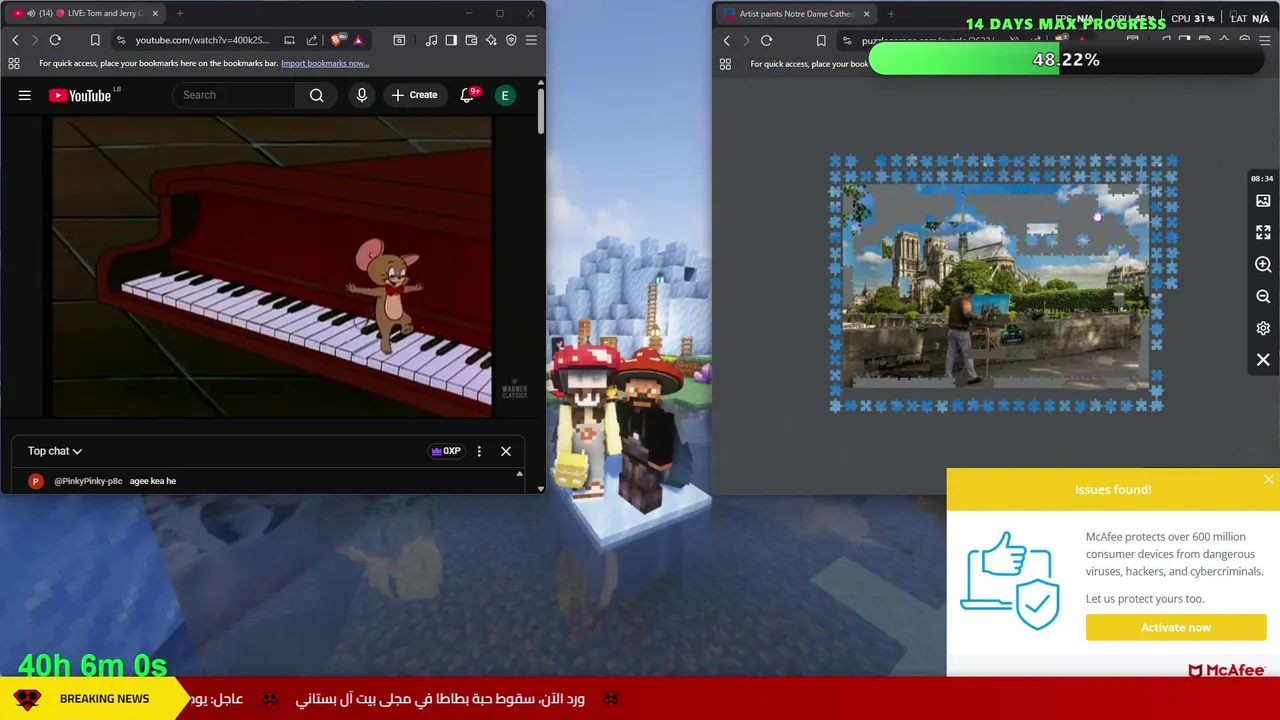Image resolution: width=1280 pixels, height=720 pixels.
Task: Close the Tom and Jerry tab
Action: pyautogui.click(x=153, y=13)
